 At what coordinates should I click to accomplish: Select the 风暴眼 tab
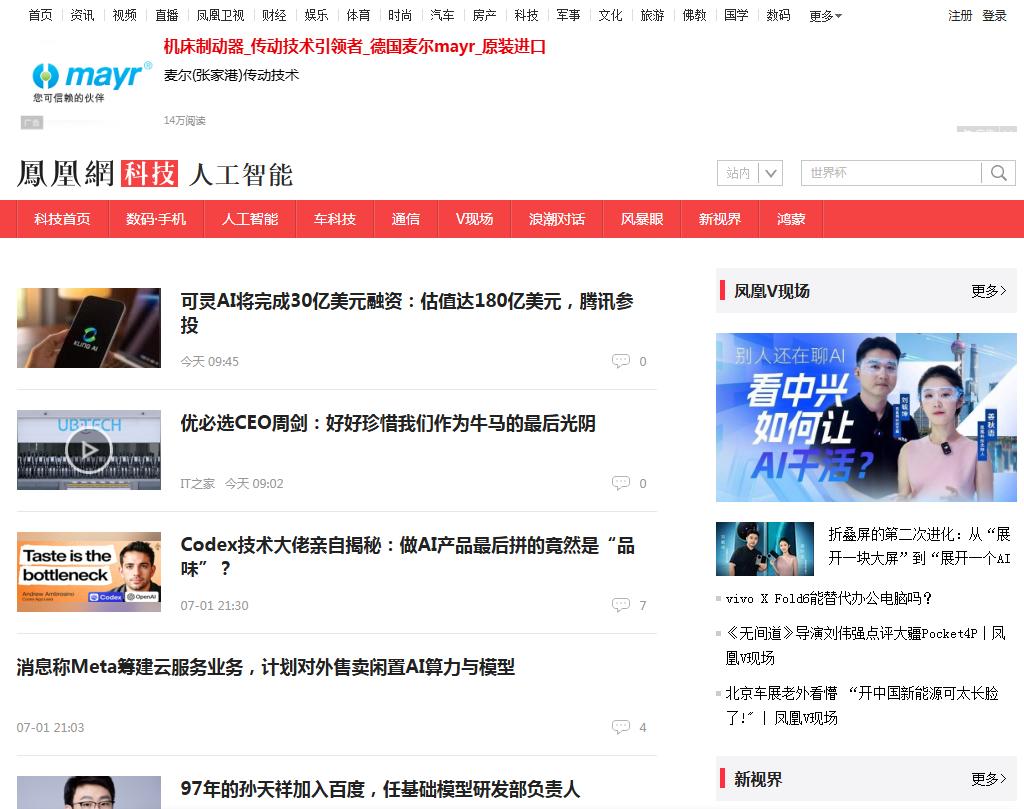[x=641, y=219]
